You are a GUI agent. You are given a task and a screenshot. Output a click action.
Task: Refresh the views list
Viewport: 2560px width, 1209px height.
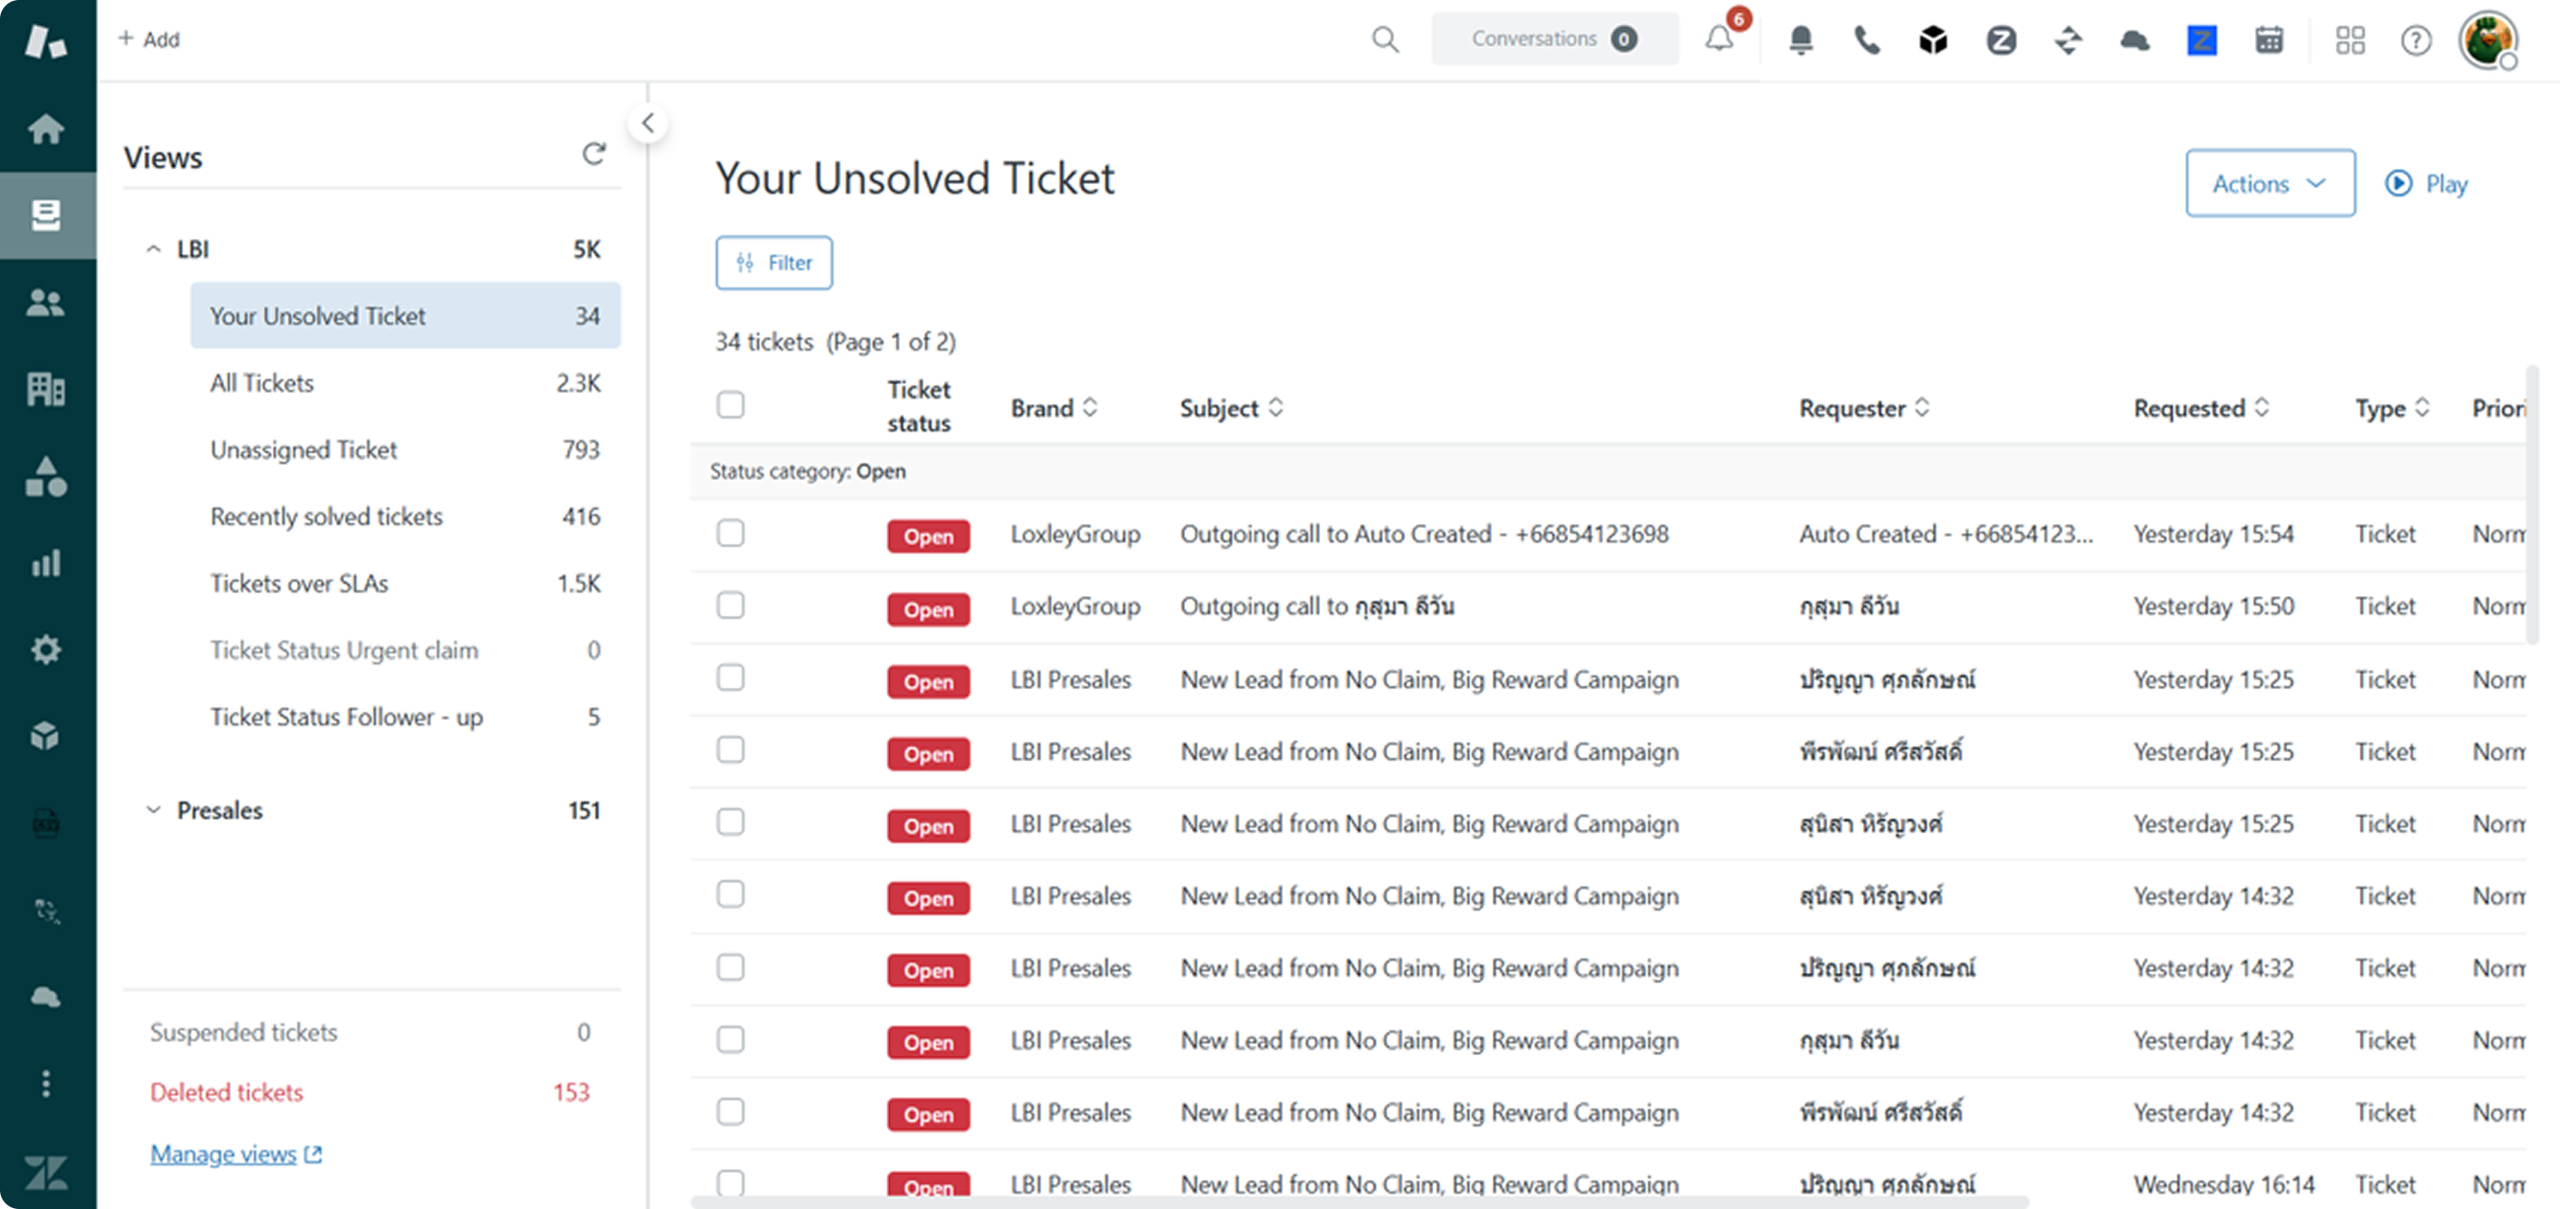coord(594,154)
